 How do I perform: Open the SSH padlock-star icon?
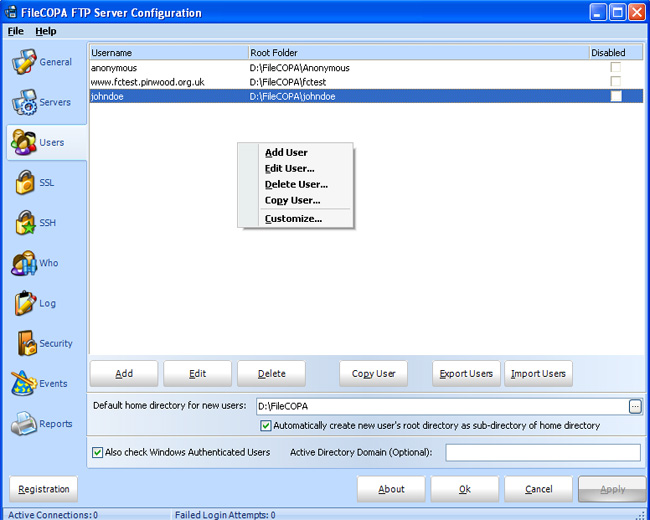coord(25,223)
